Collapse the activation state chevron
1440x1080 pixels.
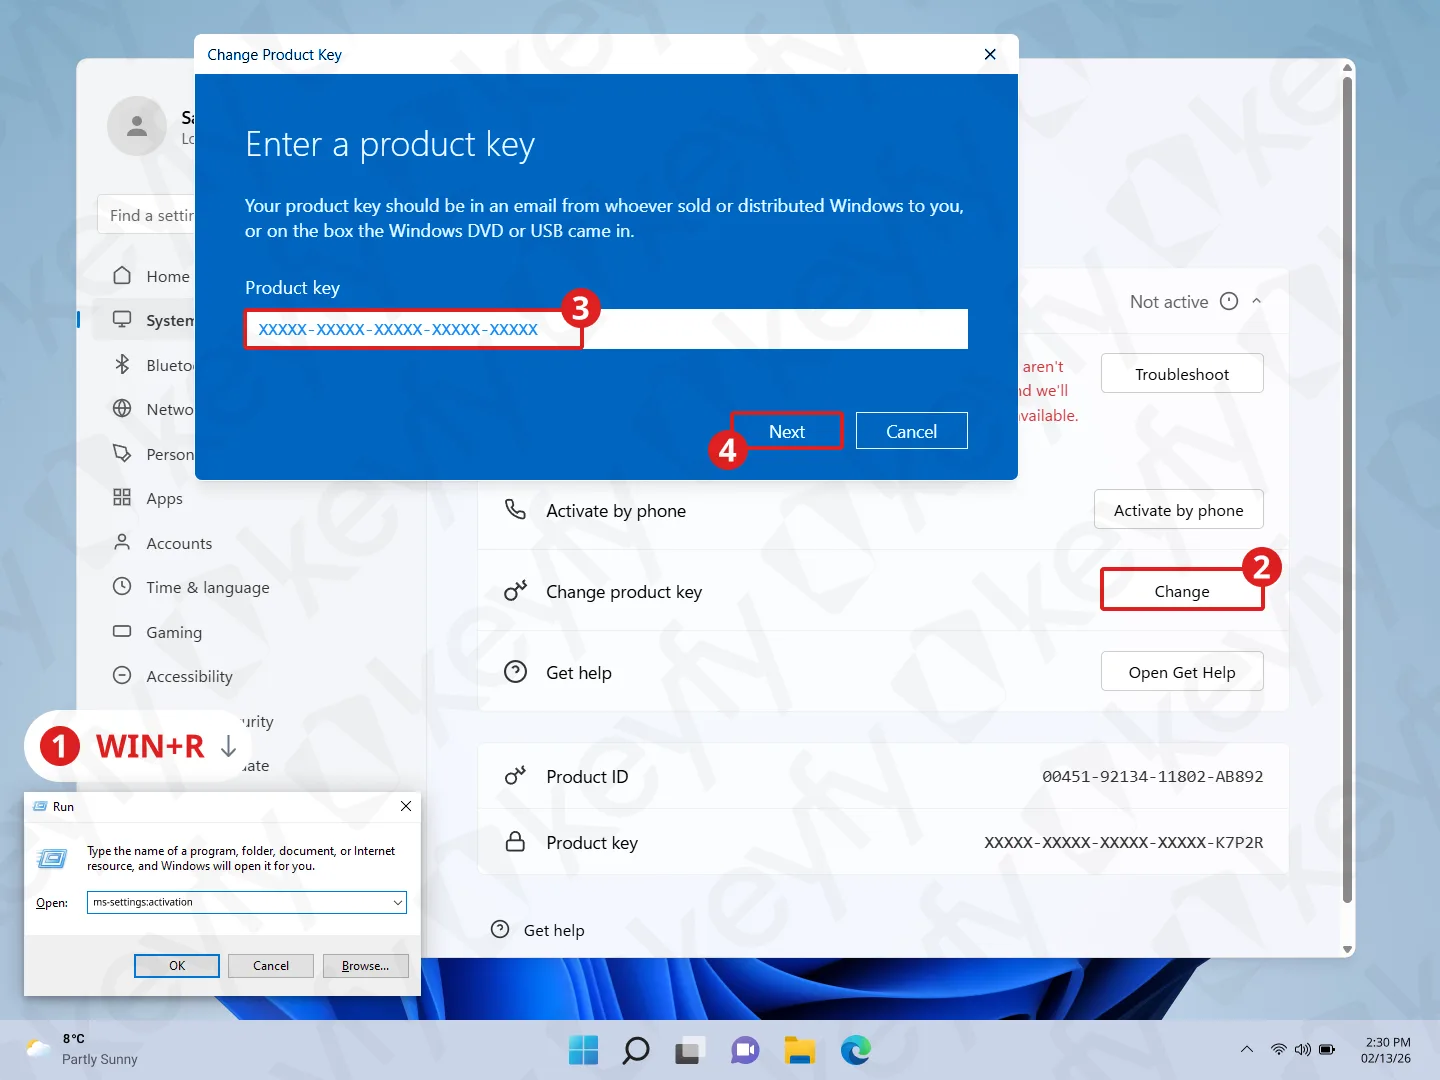(x=1257, y=301)
